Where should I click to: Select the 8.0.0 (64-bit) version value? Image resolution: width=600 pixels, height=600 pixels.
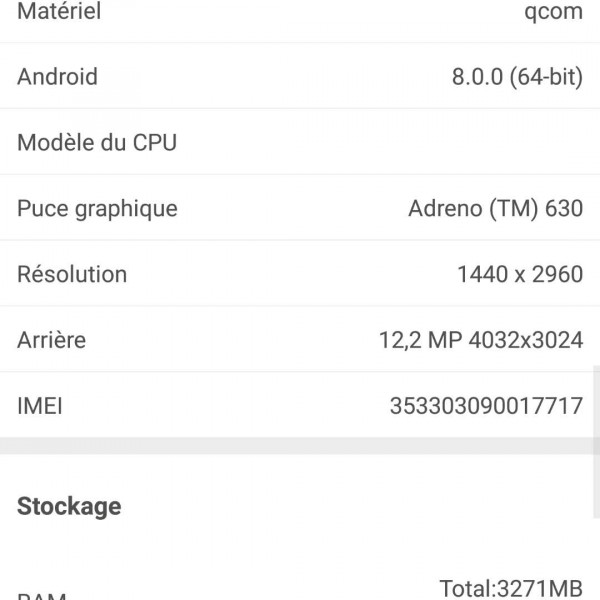[x=516, y=77]
